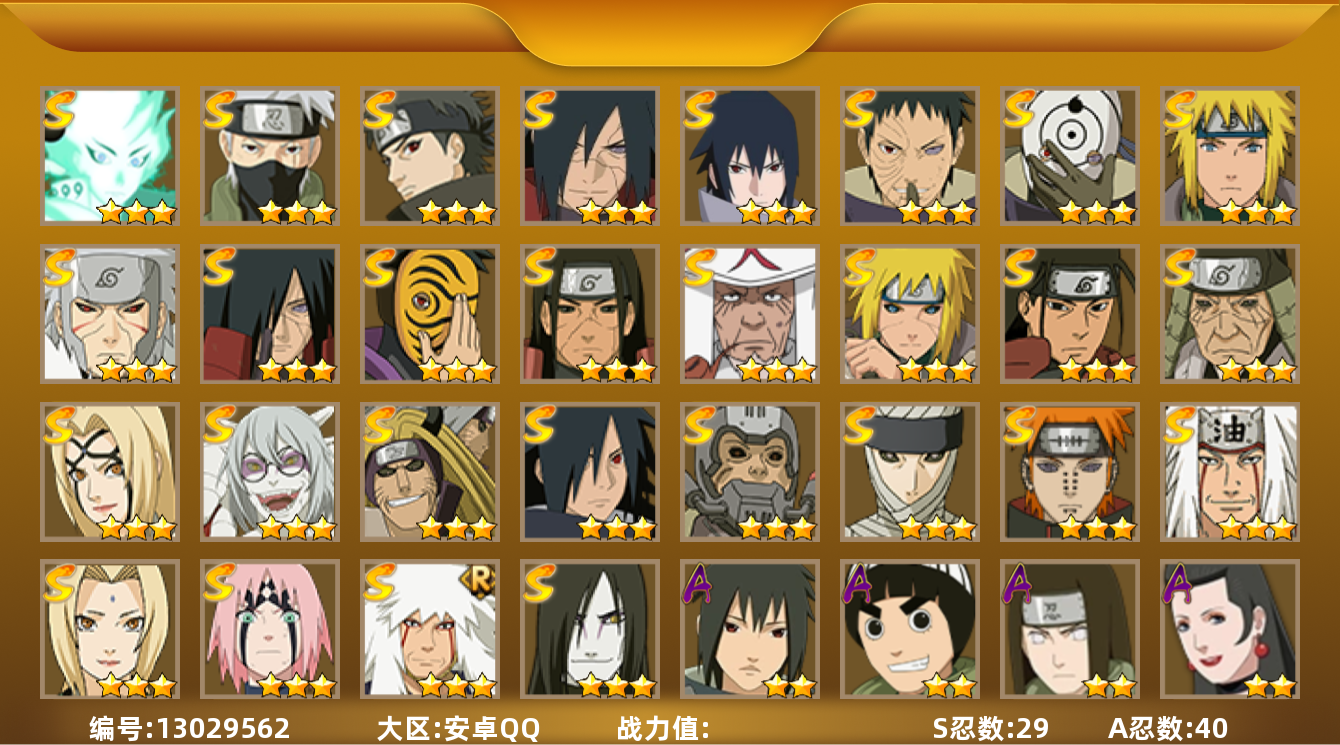Click the masked silver-haired ninja portrait
This screenshot has width=1340, height=745.
coord(270,156)
